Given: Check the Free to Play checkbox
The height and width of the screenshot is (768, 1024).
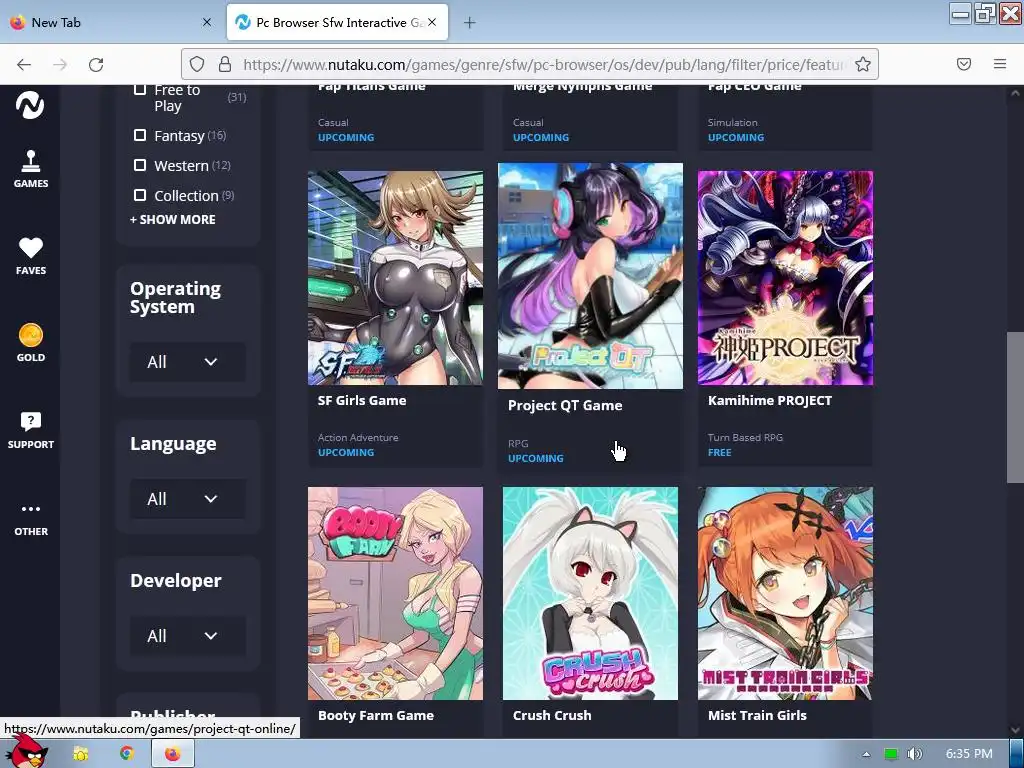Looking at the screenshot, I should click(139, 89).
